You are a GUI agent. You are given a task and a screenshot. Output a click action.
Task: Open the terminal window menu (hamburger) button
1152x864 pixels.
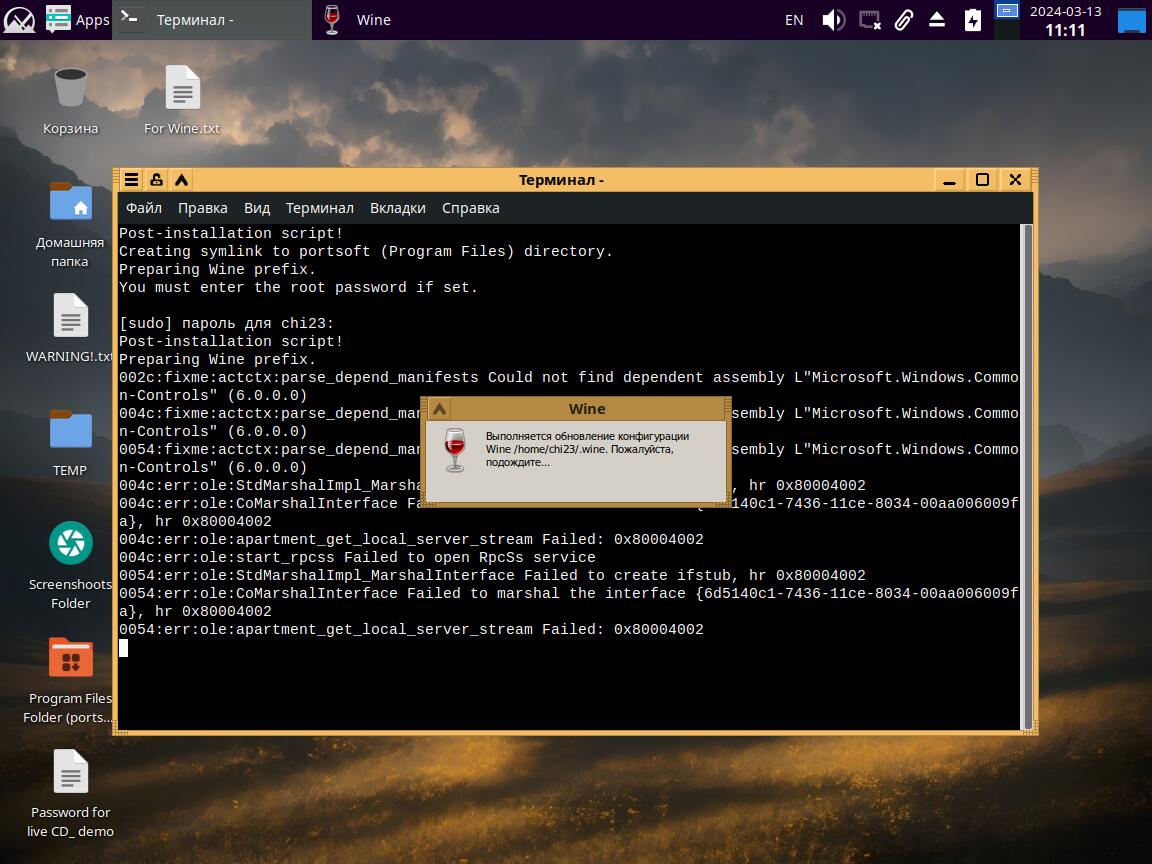[x=131, y=180]
